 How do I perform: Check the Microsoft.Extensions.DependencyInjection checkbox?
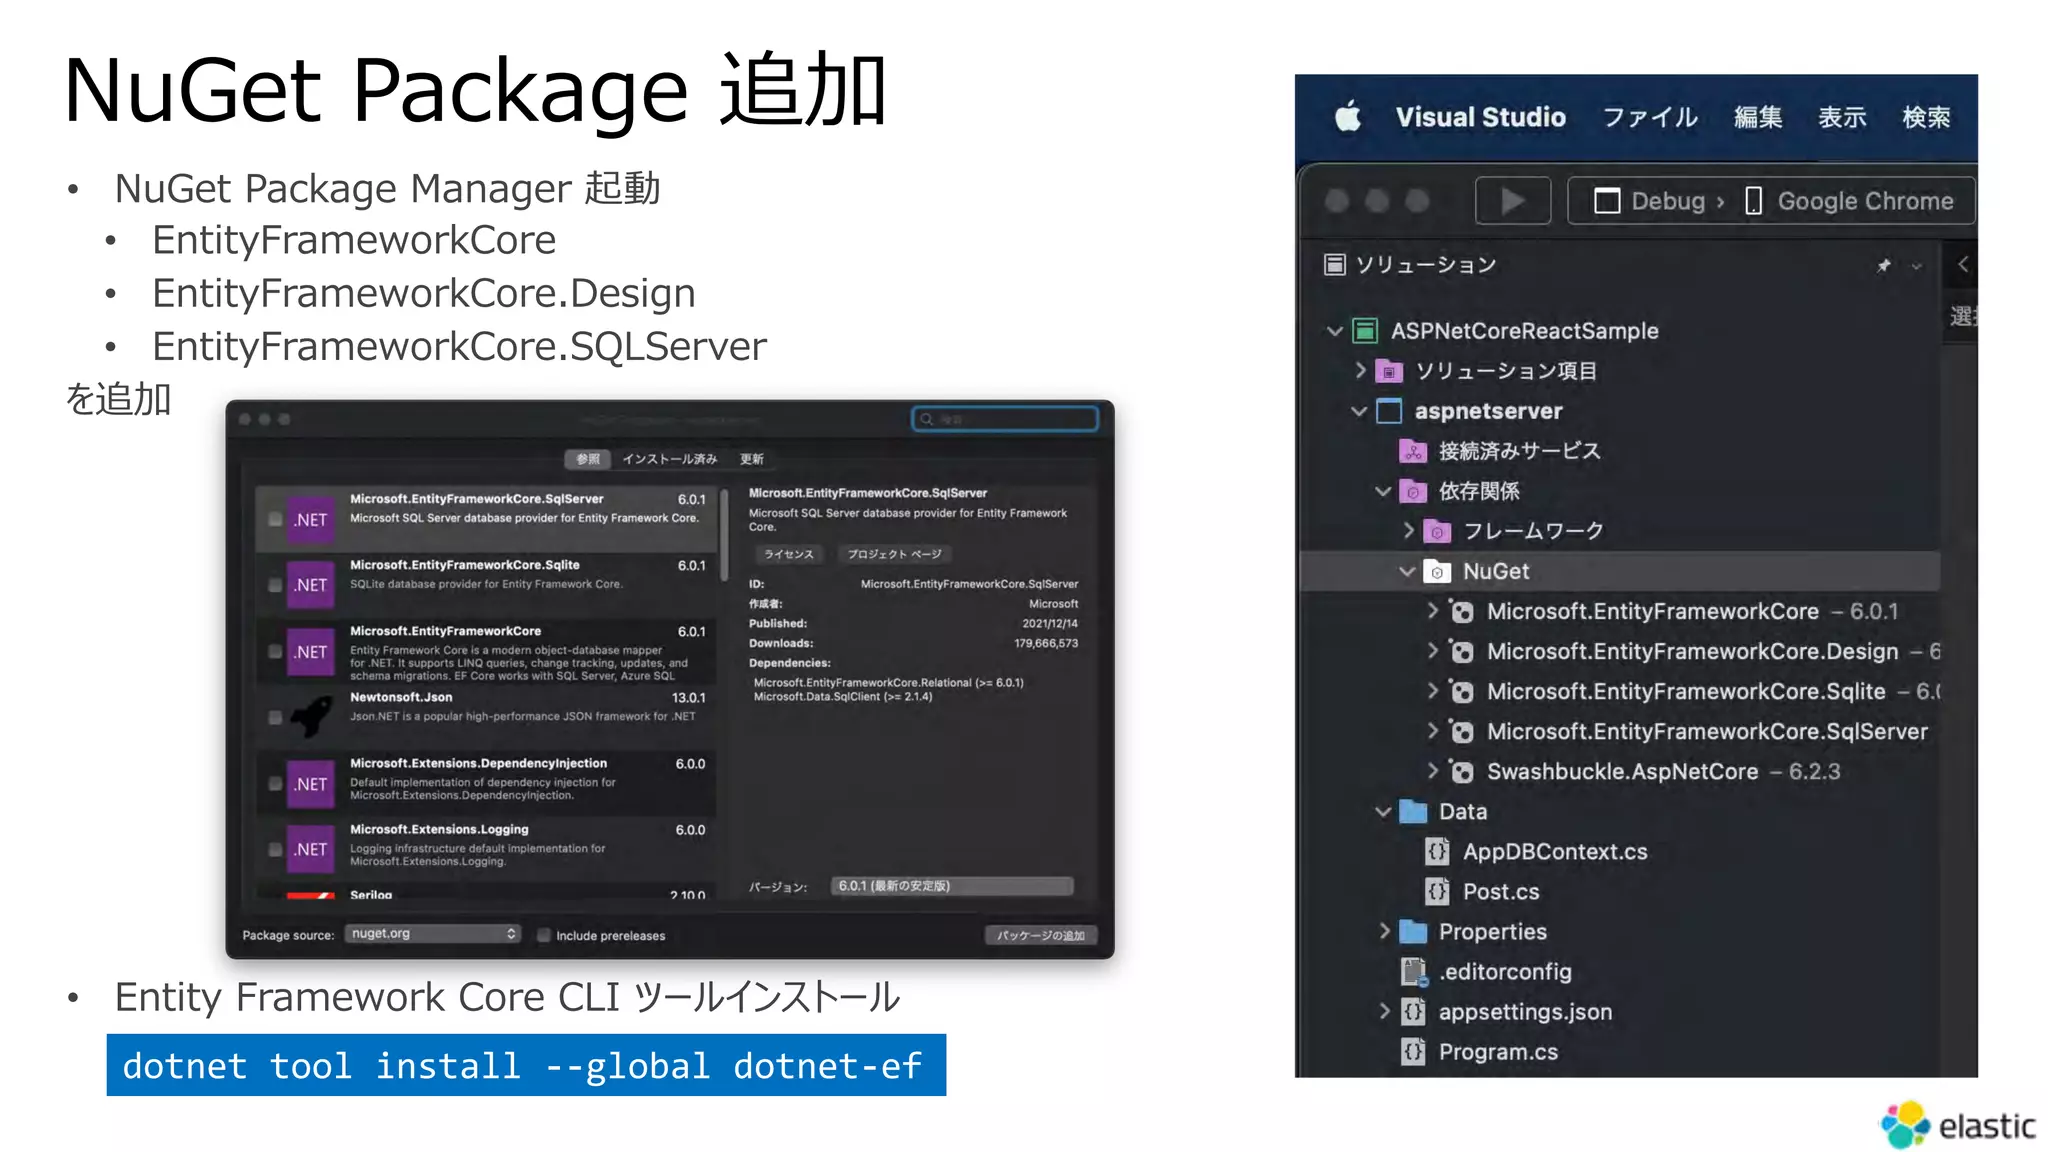click(275, 783)
